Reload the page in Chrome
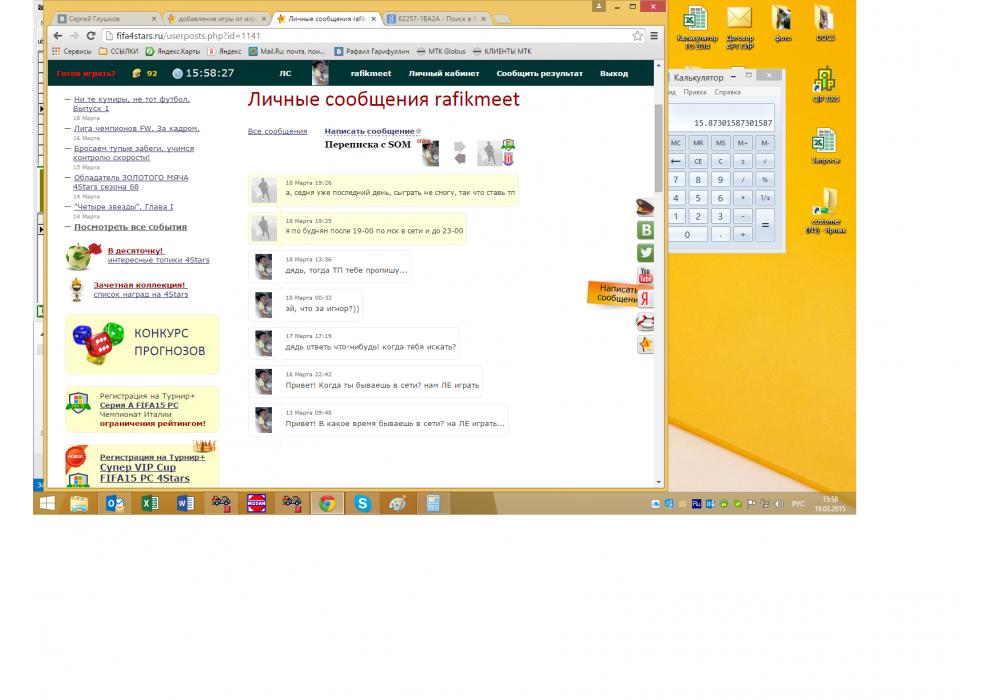 [91, 36]
